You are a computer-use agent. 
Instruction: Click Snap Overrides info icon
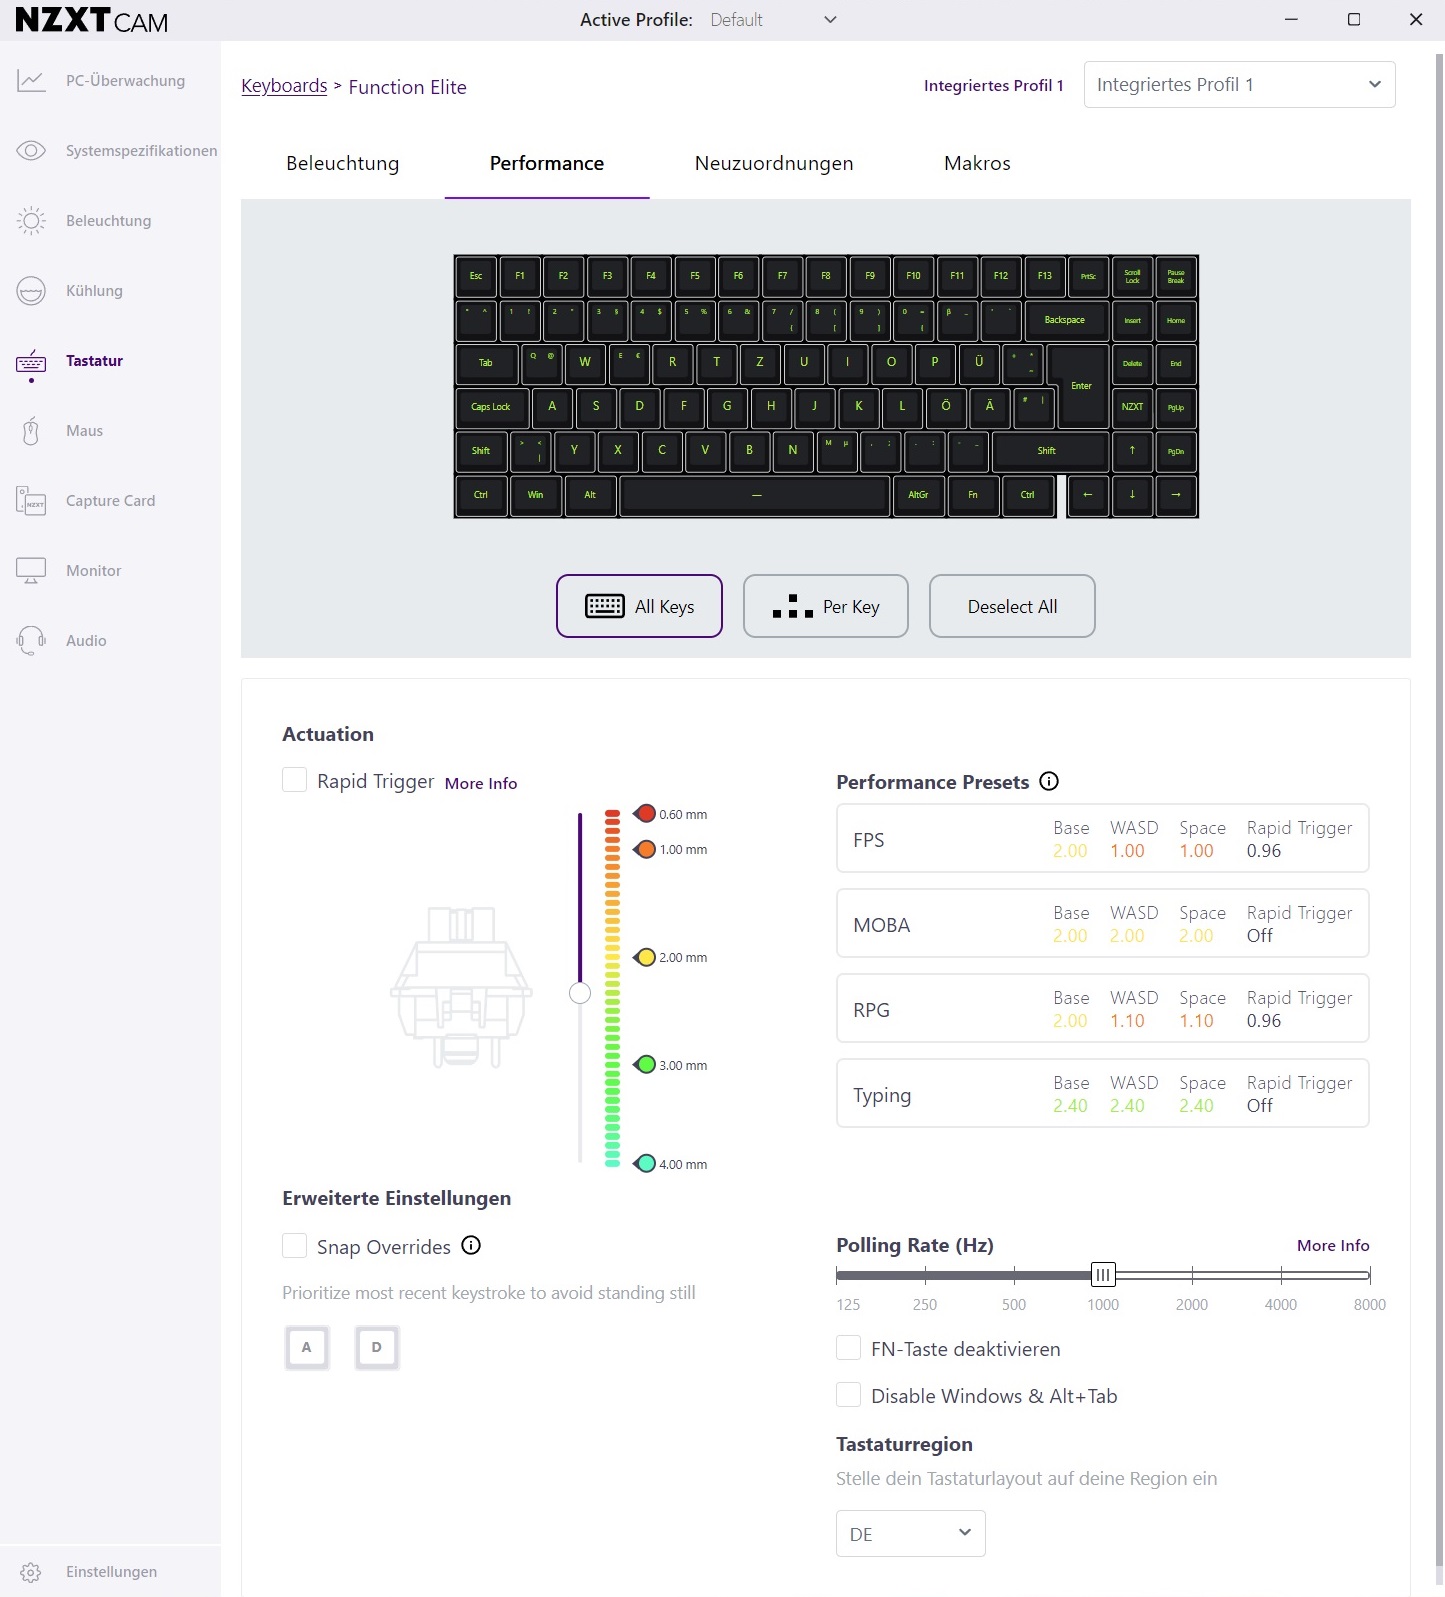point(471,1245)
